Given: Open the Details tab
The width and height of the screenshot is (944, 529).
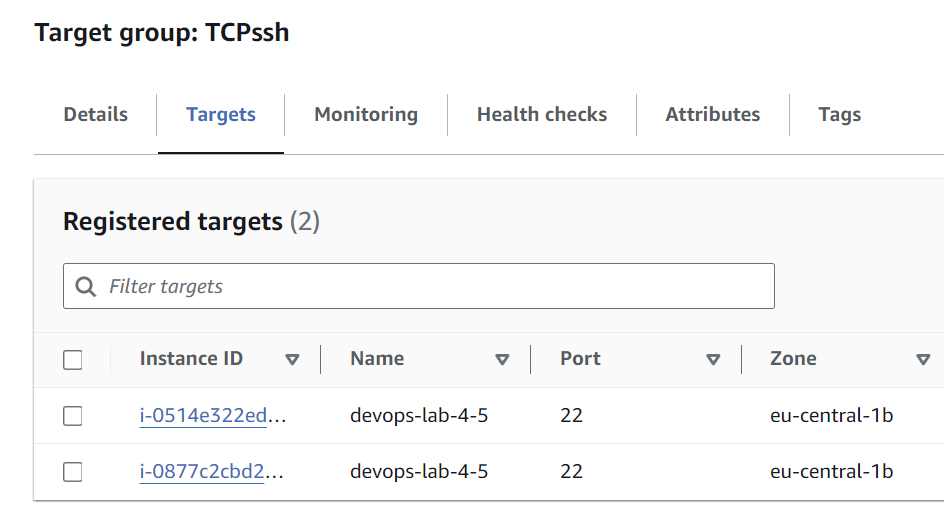Looking at the screenshot, I should 96,115.
